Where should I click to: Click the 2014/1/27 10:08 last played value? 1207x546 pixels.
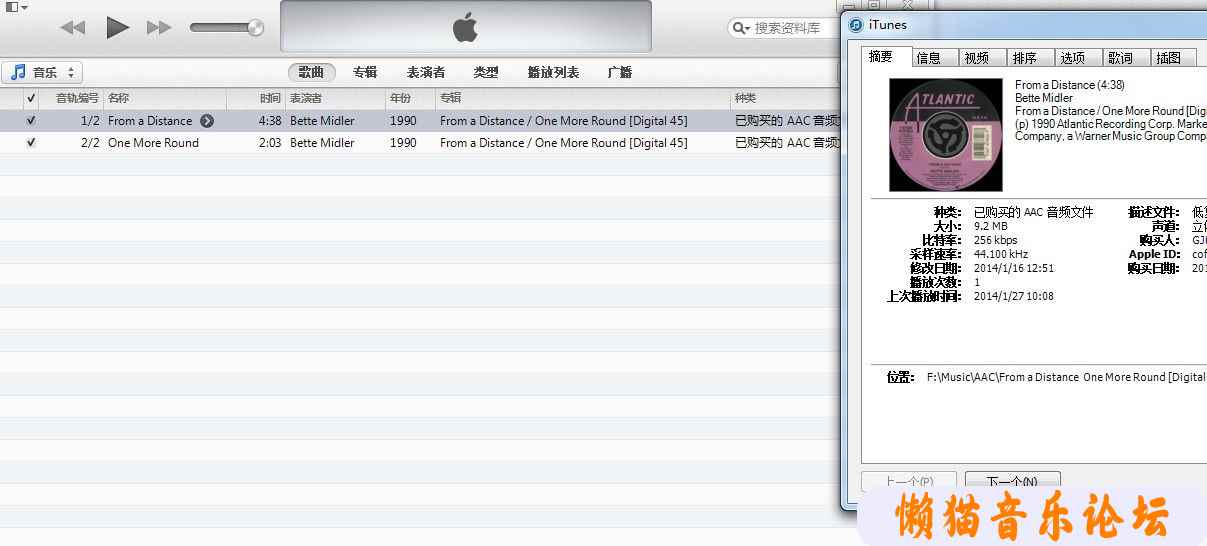tap(1014, 296)
